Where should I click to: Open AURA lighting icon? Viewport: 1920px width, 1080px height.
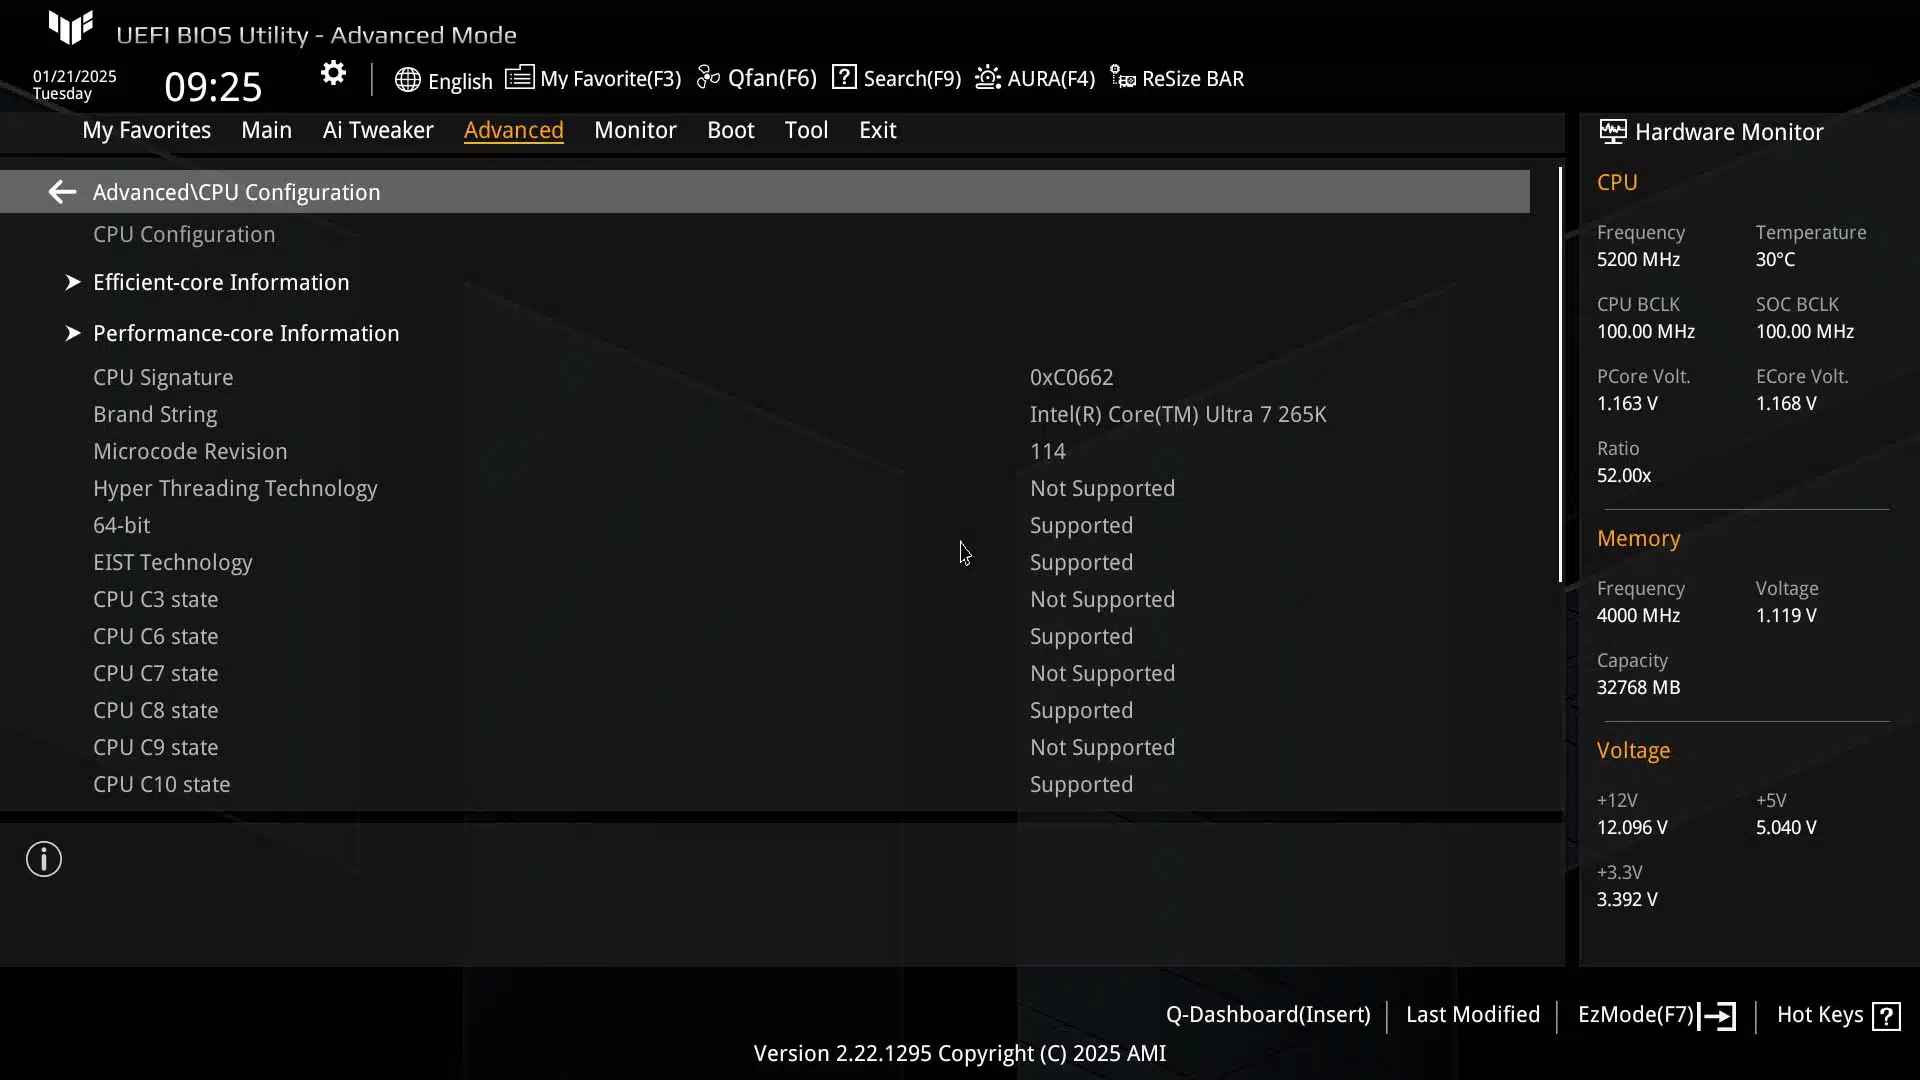(x=988, y=78)
